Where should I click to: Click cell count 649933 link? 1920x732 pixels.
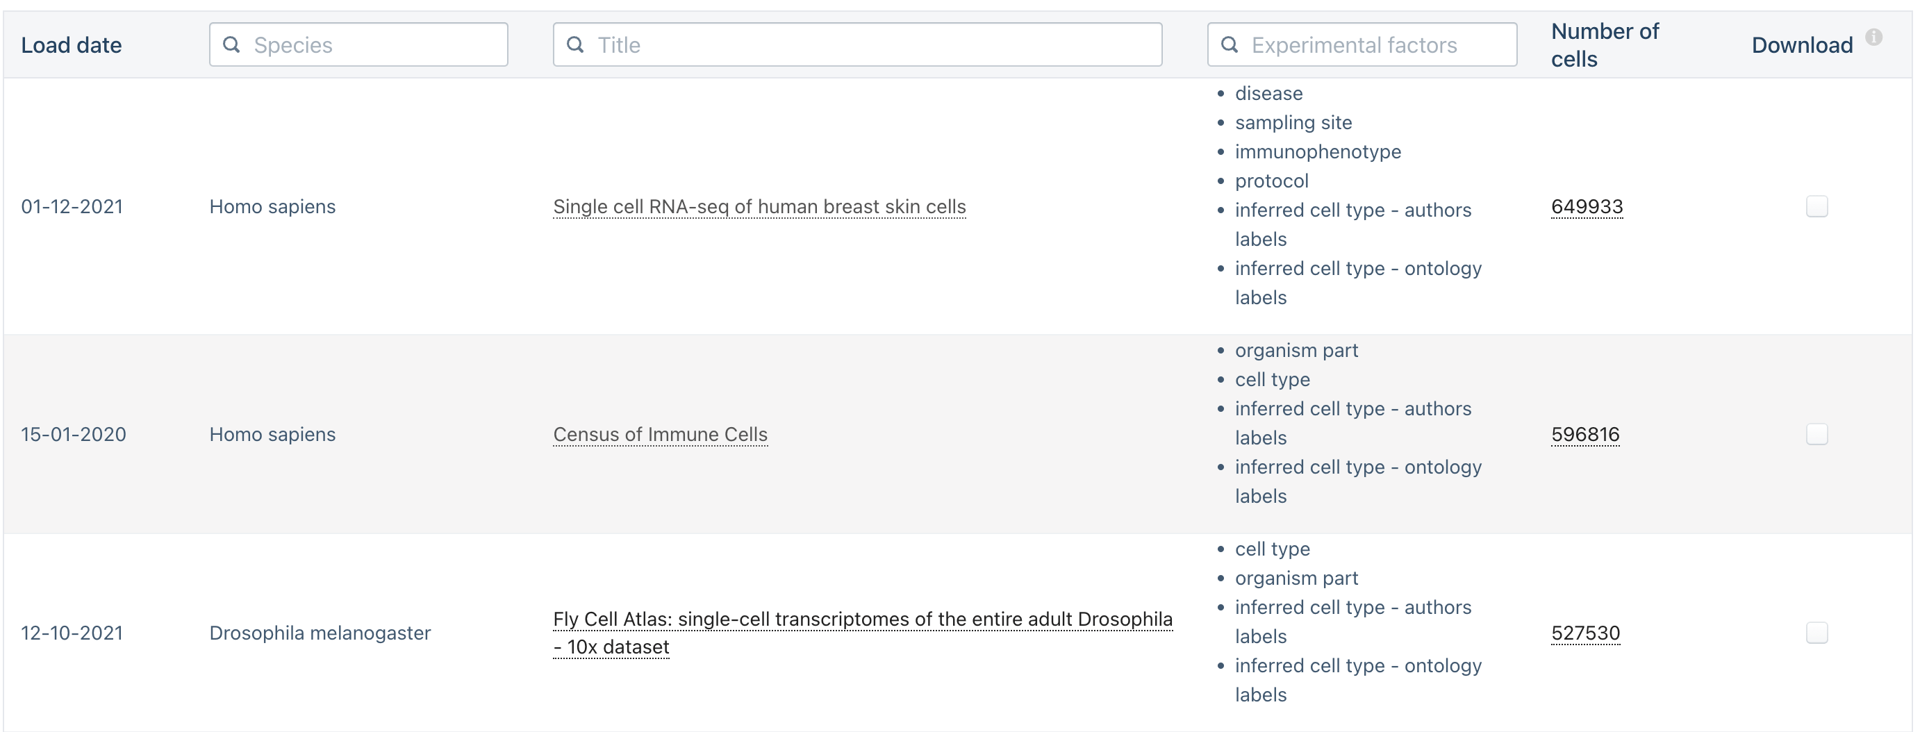pos(1587,207)
